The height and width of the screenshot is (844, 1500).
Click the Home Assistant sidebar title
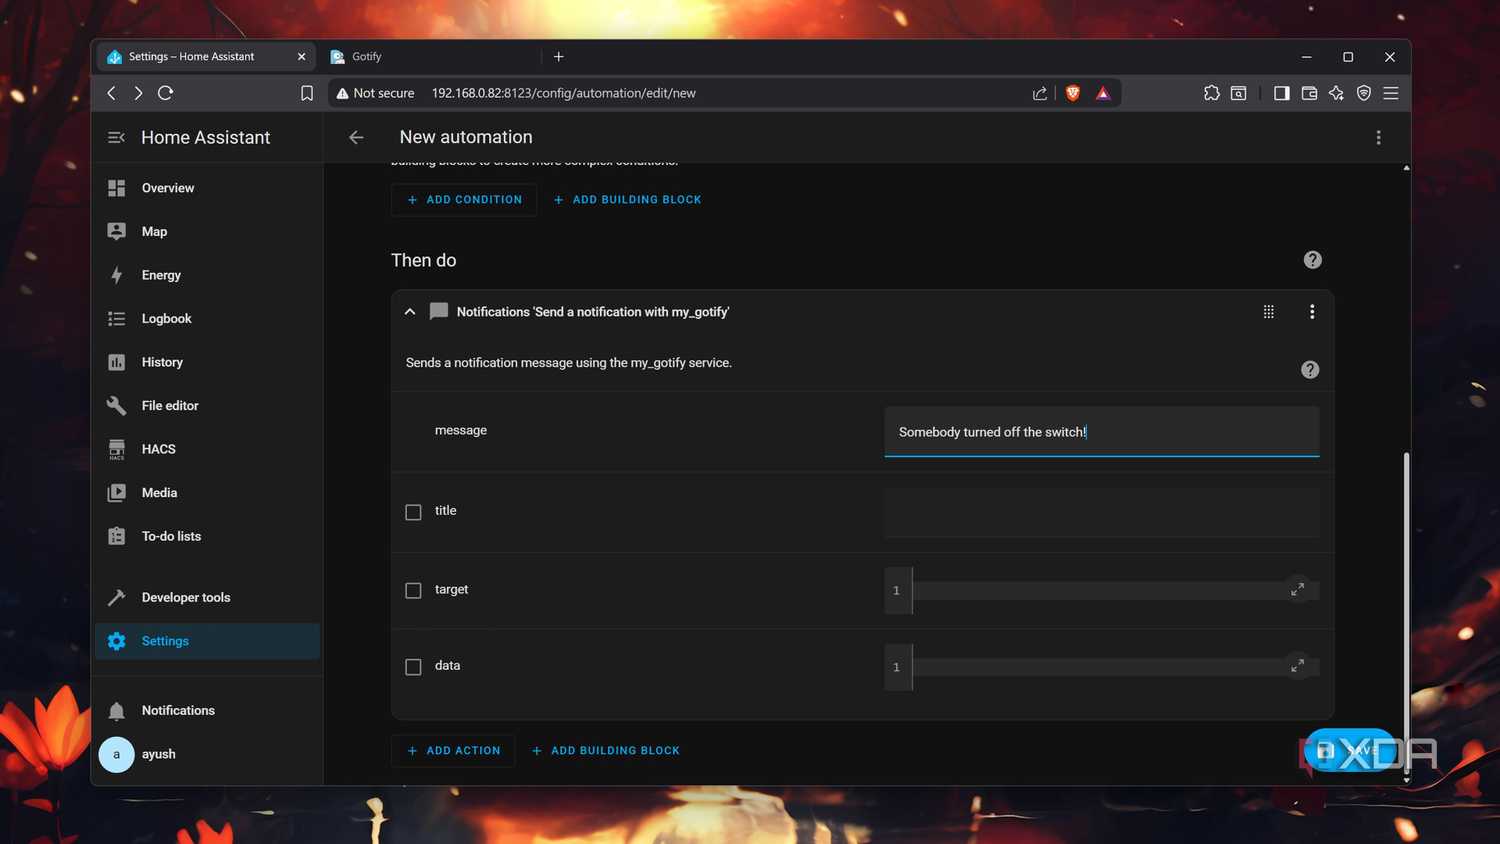pos(206,138)
